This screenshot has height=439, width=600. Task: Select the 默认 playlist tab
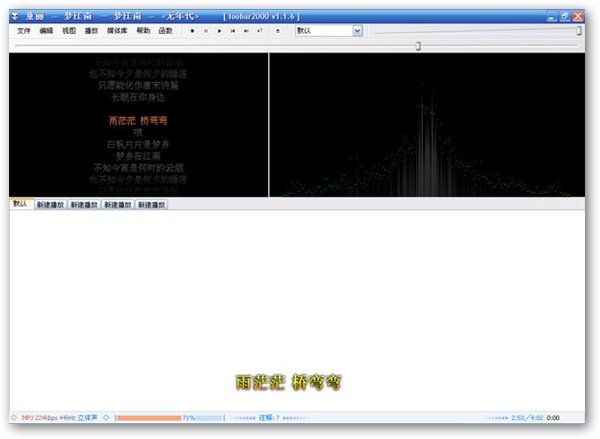click(x=20, y=204)
